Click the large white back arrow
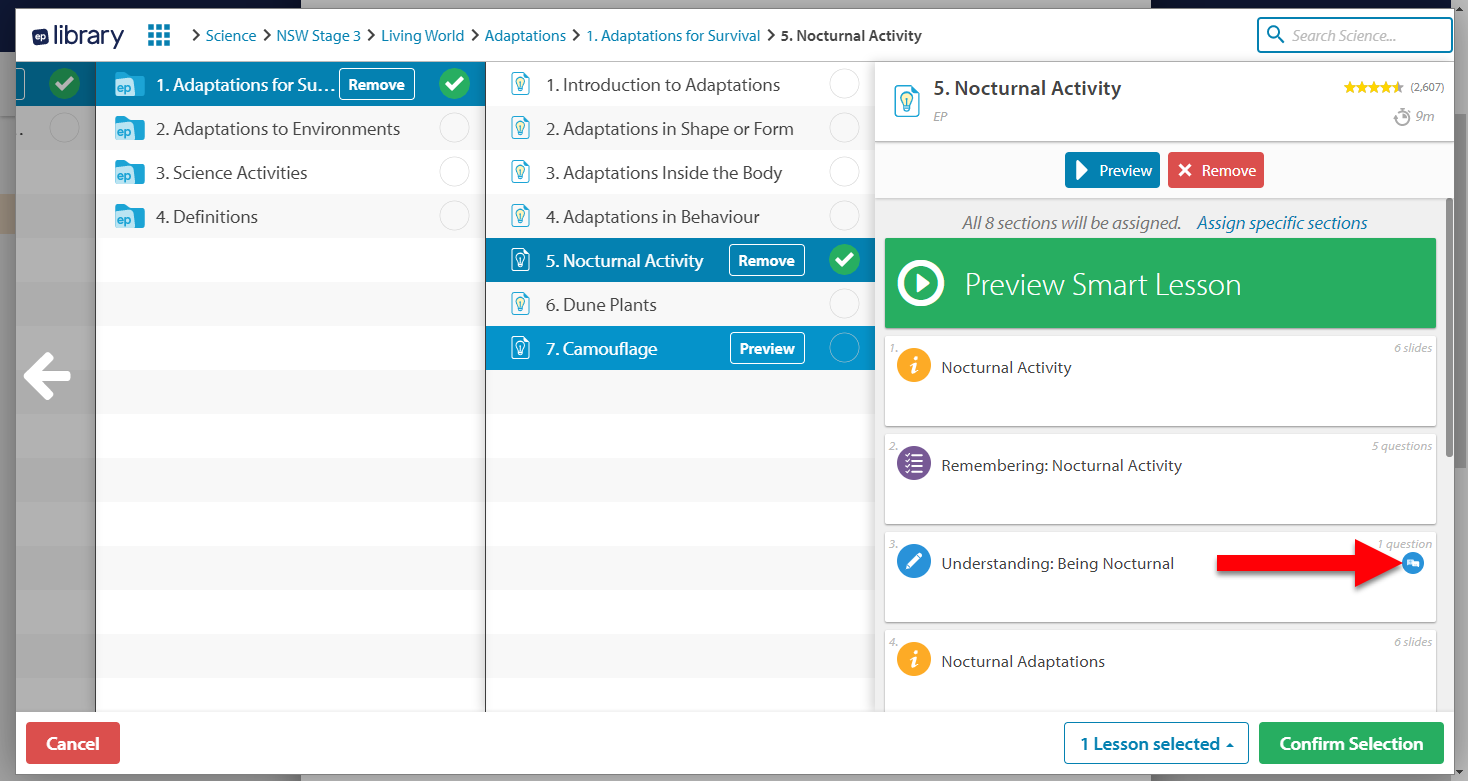The image size is (1468, 781). (47, 377)
